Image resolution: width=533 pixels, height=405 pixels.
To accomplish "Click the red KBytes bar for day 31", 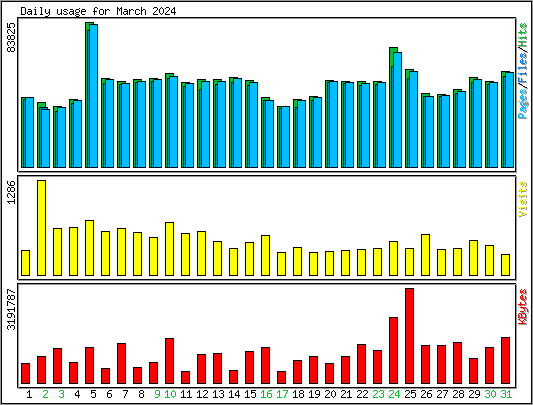I will 505,360.
